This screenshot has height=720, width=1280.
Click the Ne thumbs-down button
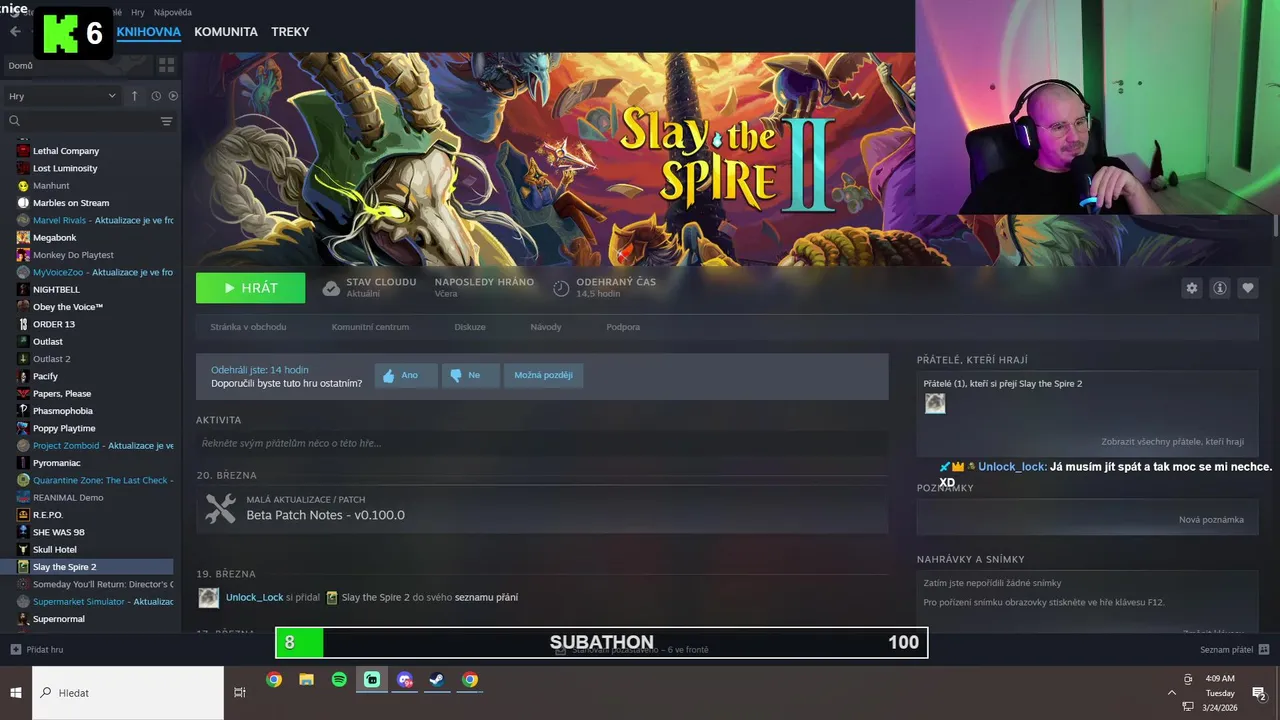(x=470, y=375)
